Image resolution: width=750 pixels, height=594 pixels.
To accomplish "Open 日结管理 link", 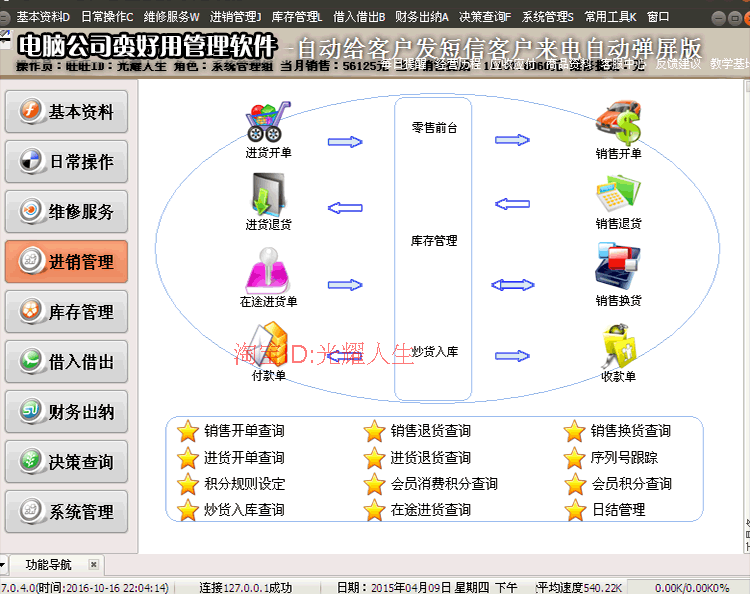I will [618, 510].
